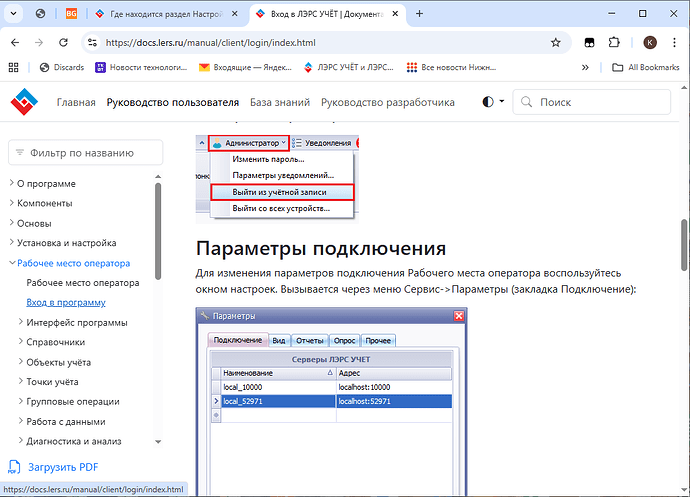Go to 'Руководство разработчика' in the top menu
690x497 pixels.
388,102
